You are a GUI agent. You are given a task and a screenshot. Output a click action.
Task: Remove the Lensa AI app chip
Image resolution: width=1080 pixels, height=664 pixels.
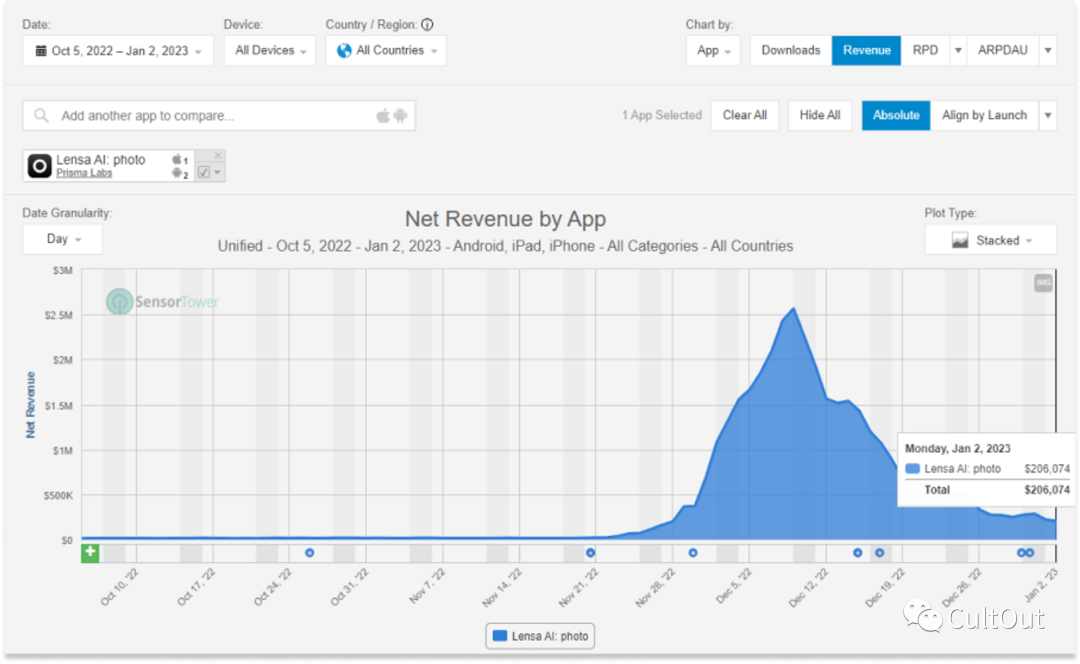coord(218,156)
